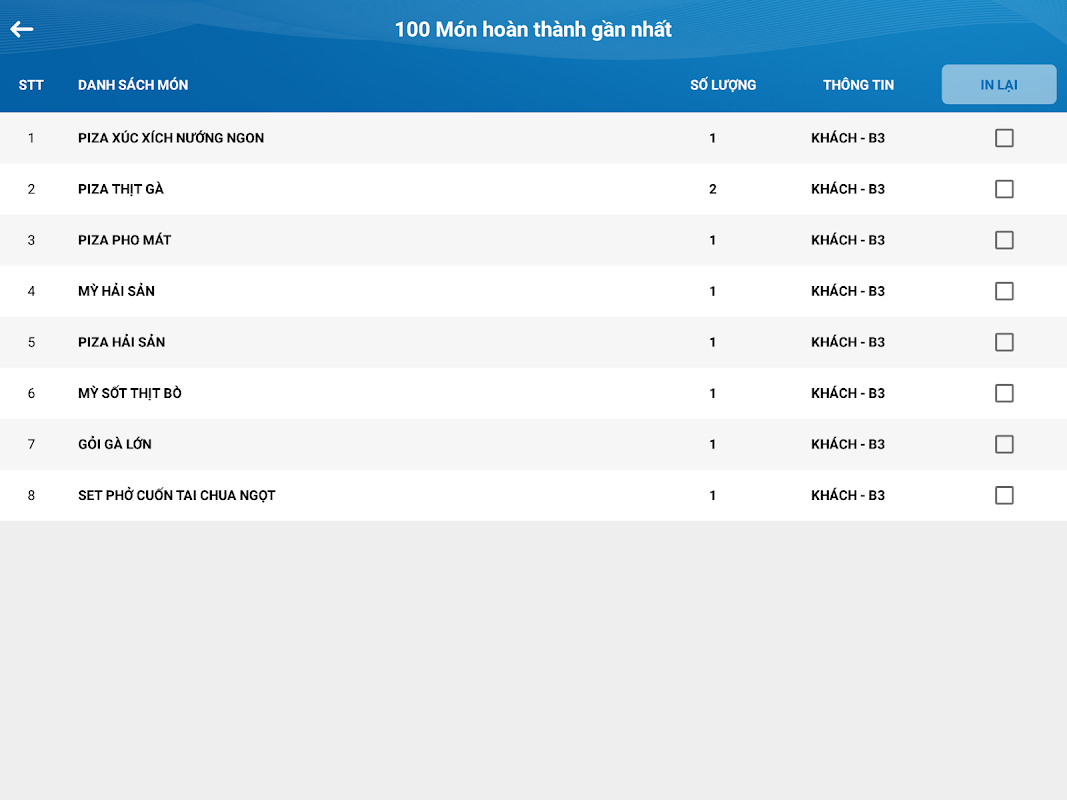The width and height of the screenshot is (1067, 800).
Task: Tick the PIZA THỊT GÀ checkbox
Action: [x=1004, y=189]
